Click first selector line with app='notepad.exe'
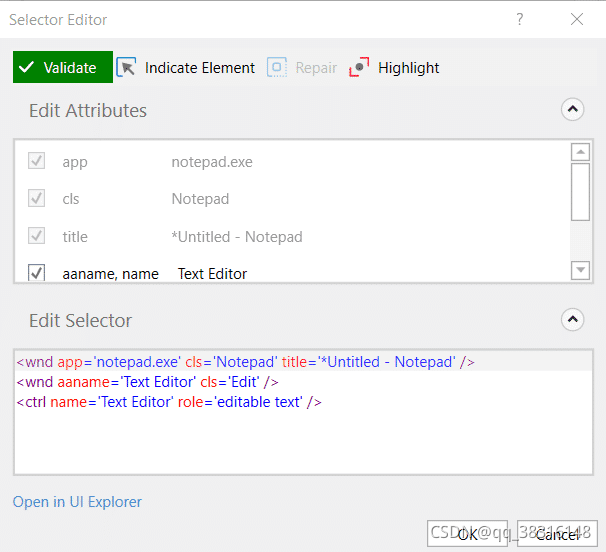Screen dimensions: 606x552 pos(245,362)
